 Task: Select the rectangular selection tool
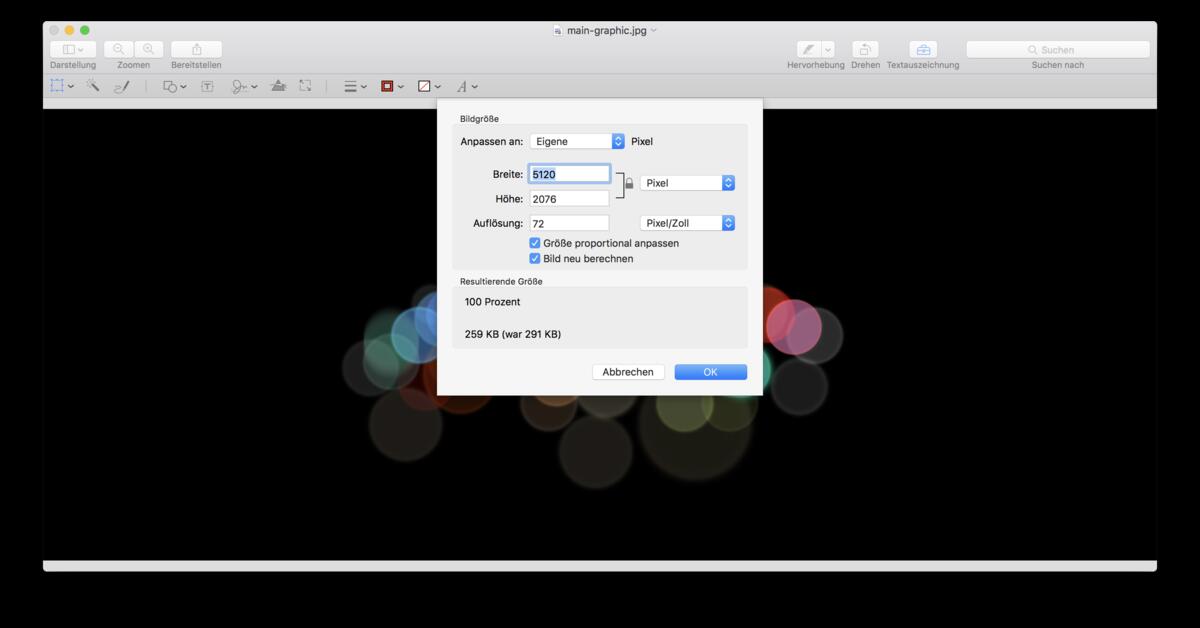(57, 86)
